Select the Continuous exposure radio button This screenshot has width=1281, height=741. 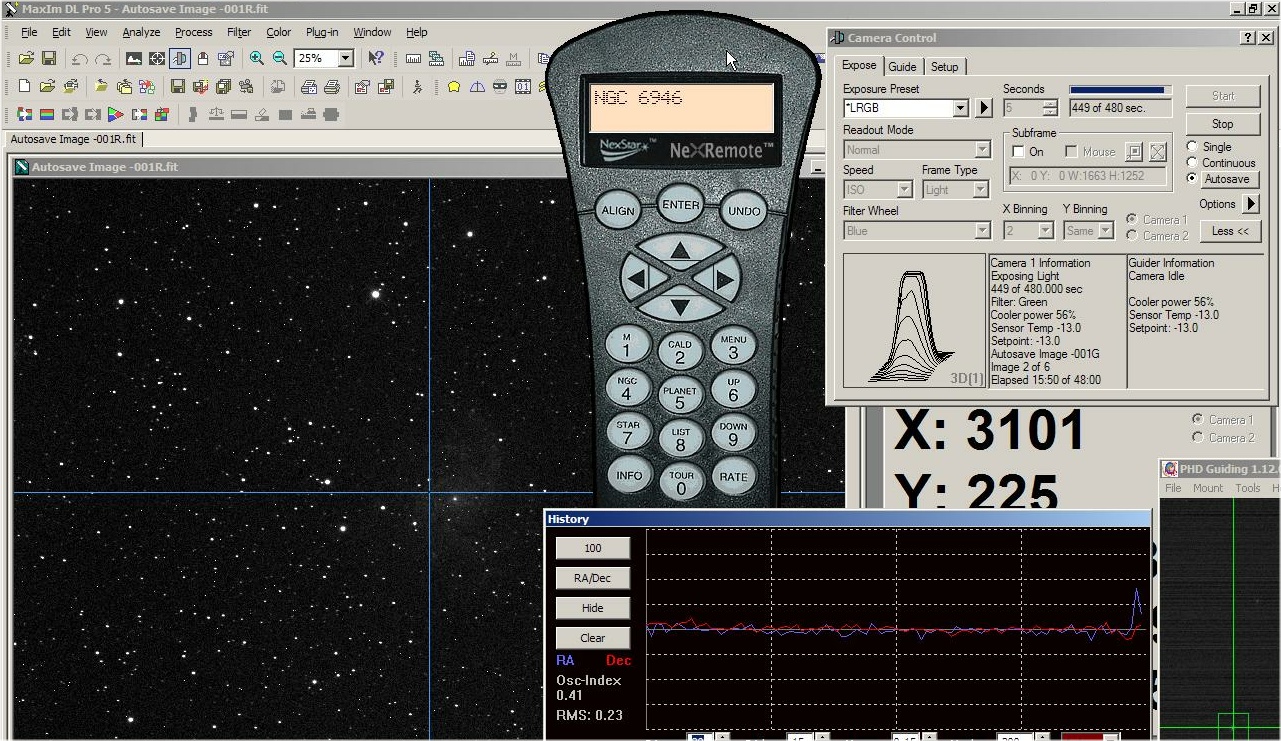(1192, 163)
